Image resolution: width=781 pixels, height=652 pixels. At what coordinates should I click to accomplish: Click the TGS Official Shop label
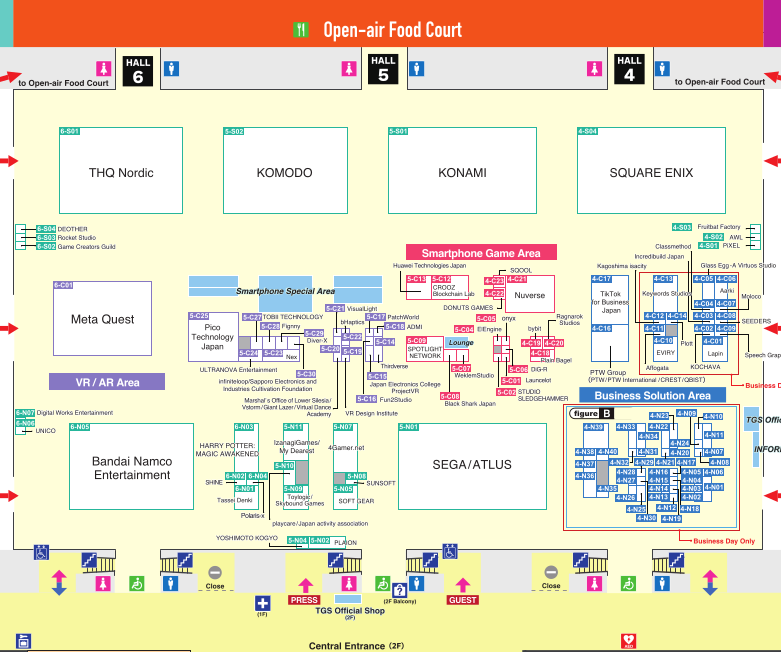click(350, 611)
